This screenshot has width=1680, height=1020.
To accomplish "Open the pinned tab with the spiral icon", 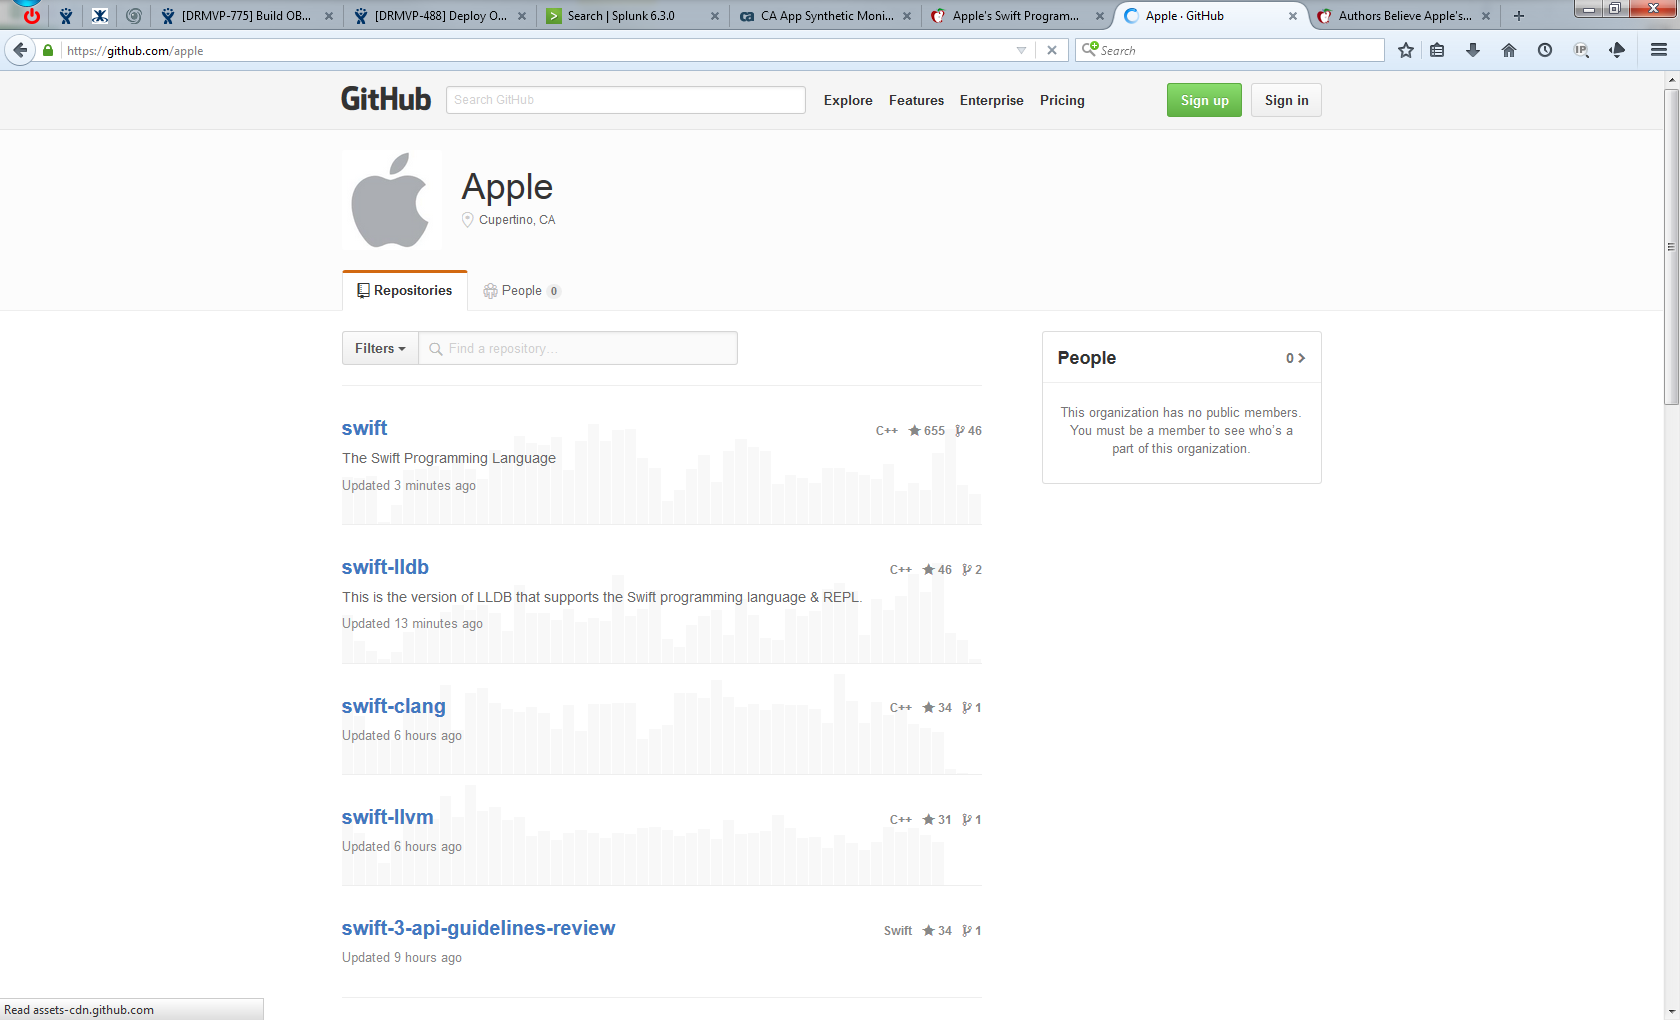I will point(134,16).
